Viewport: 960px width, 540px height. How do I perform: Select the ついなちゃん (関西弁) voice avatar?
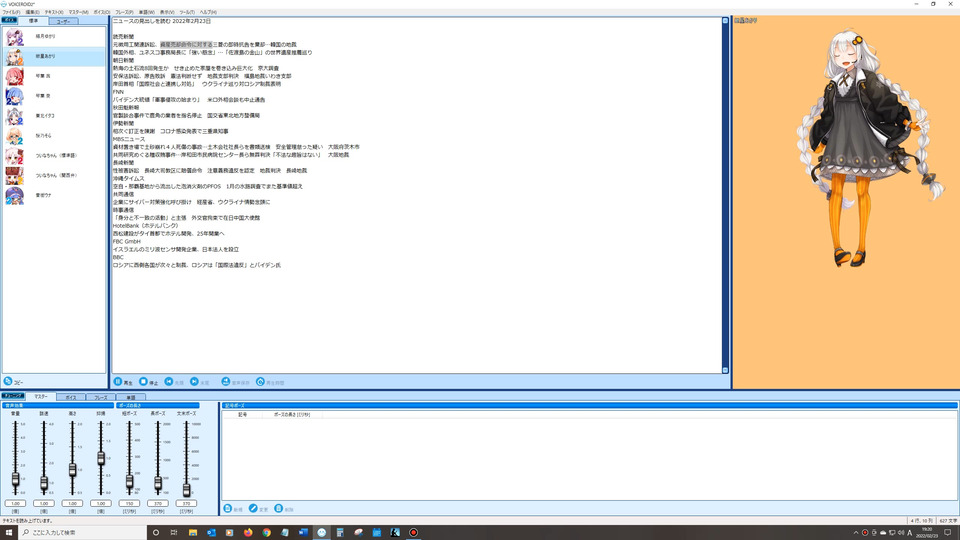[14, 176]
